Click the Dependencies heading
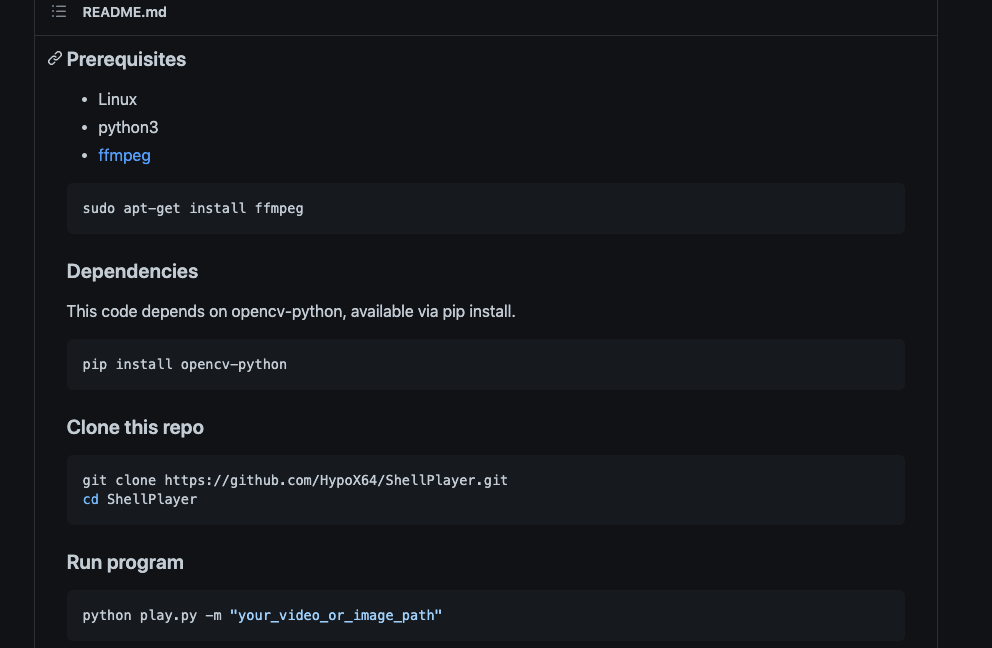 tap(132, 271)
